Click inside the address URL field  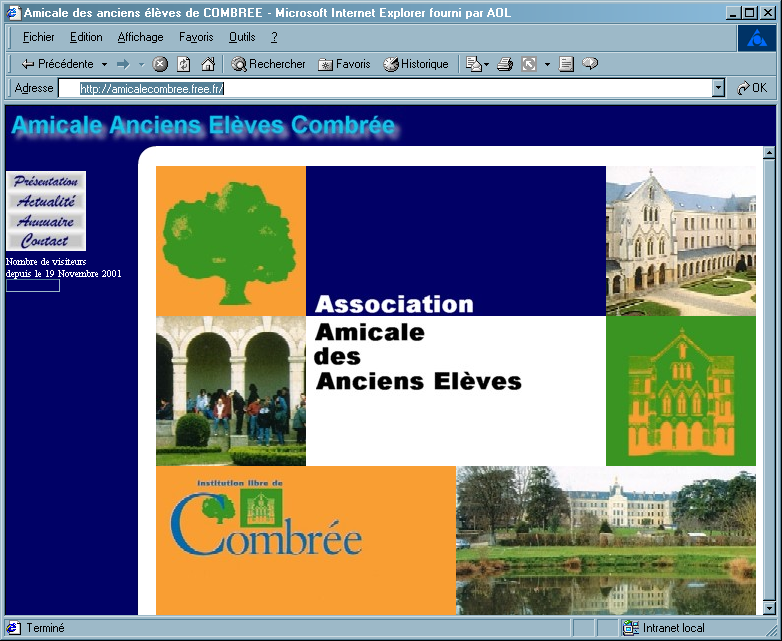[400, 88]
